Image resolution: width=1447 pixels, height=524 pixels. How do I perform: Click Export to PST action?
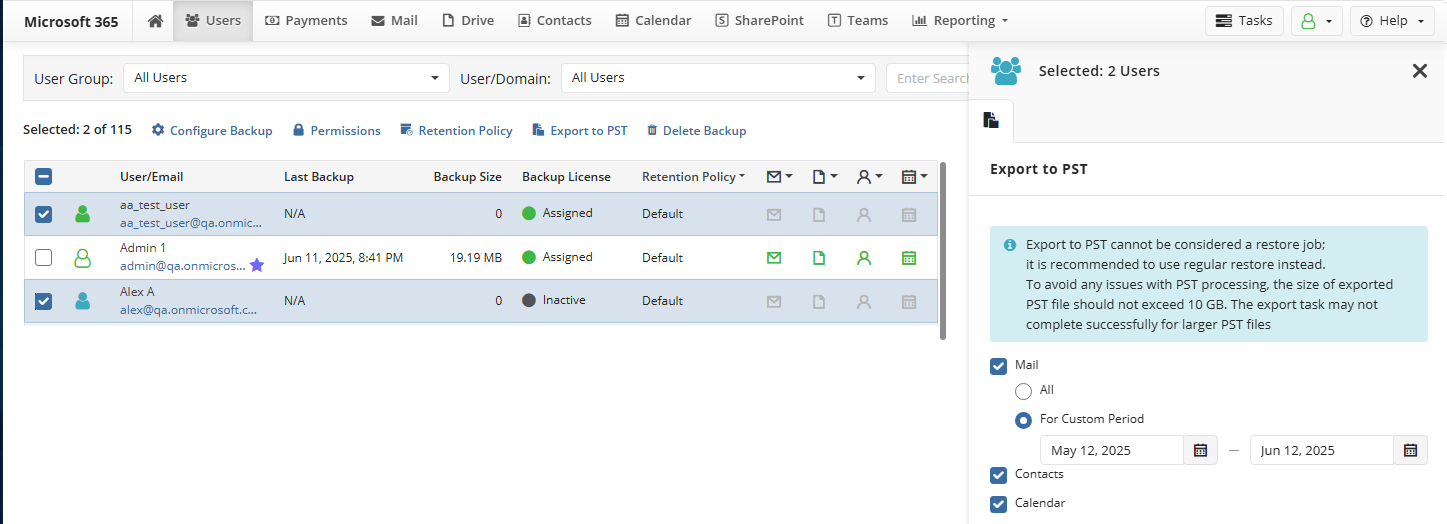(x=580, y=130)
